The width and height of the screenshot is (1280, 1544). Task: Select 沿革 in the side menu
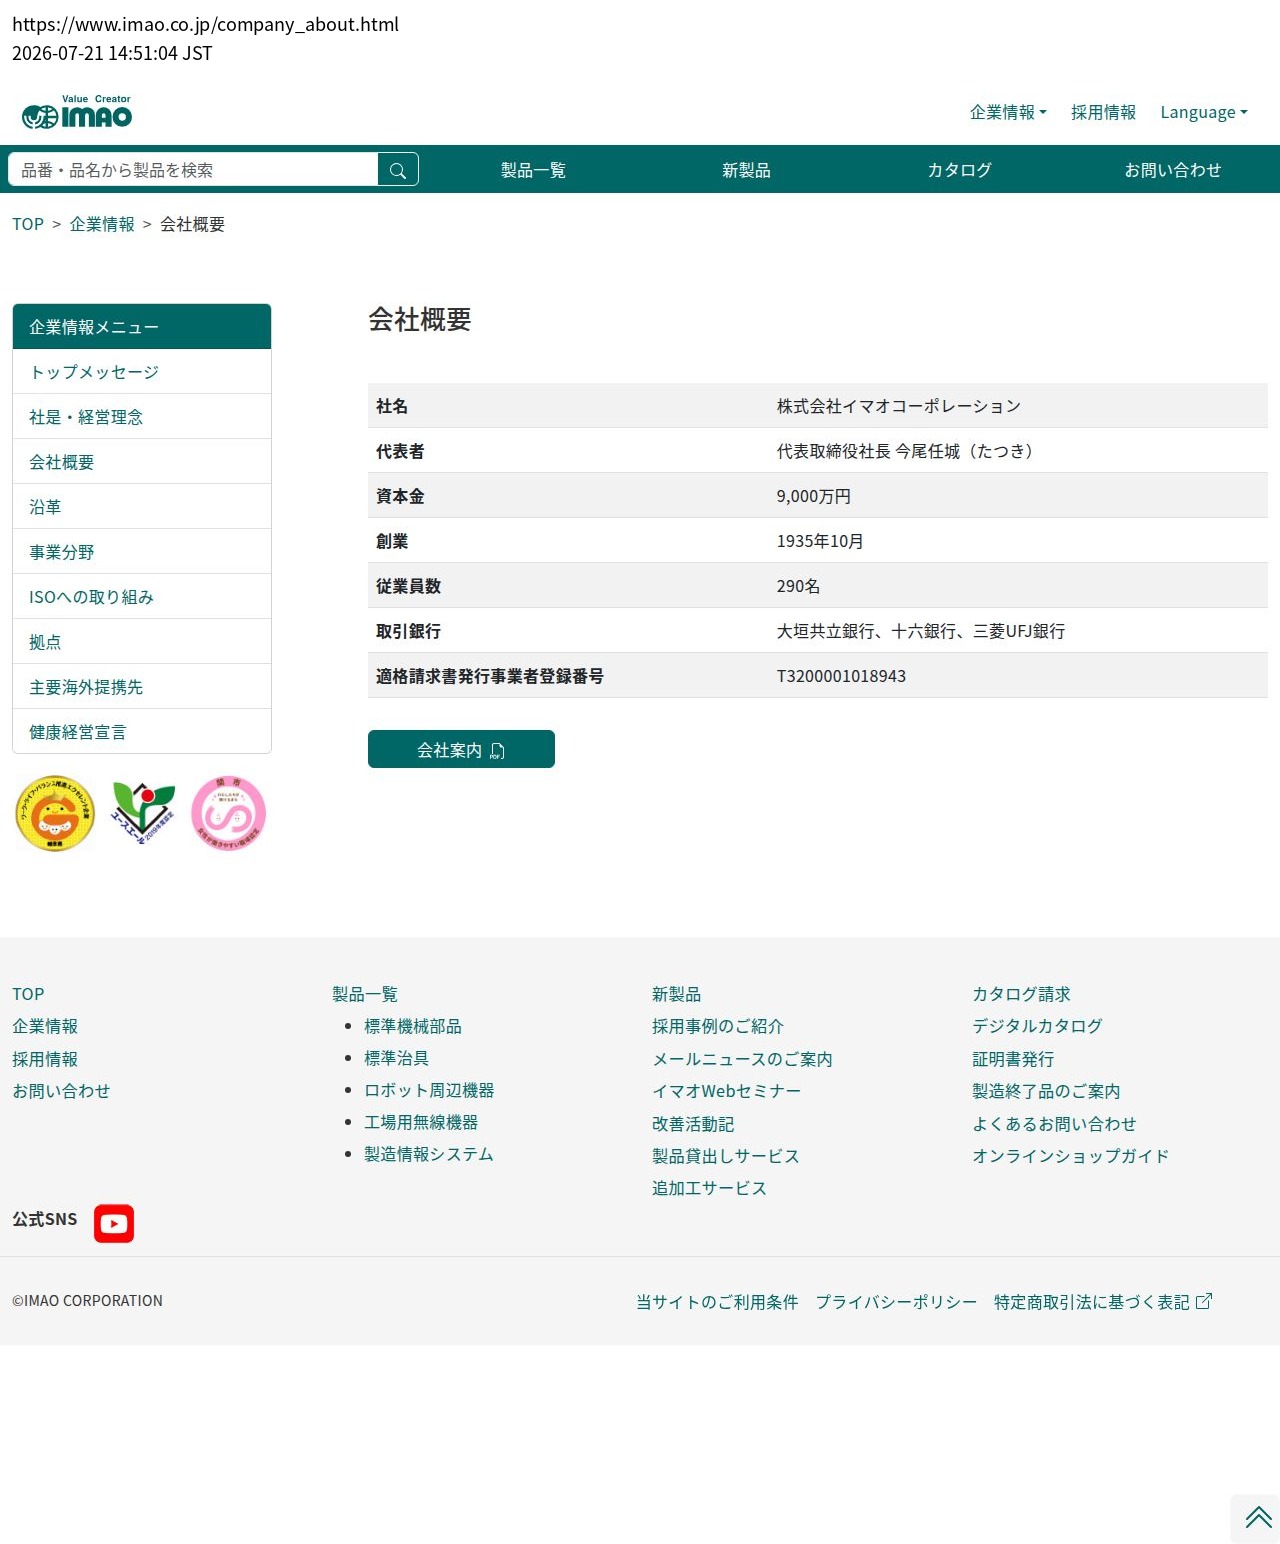click(x=142, y=507)
